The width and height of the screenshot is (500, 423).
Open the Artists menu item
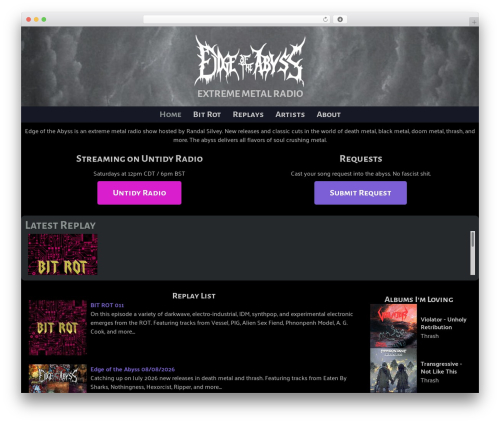290,114
